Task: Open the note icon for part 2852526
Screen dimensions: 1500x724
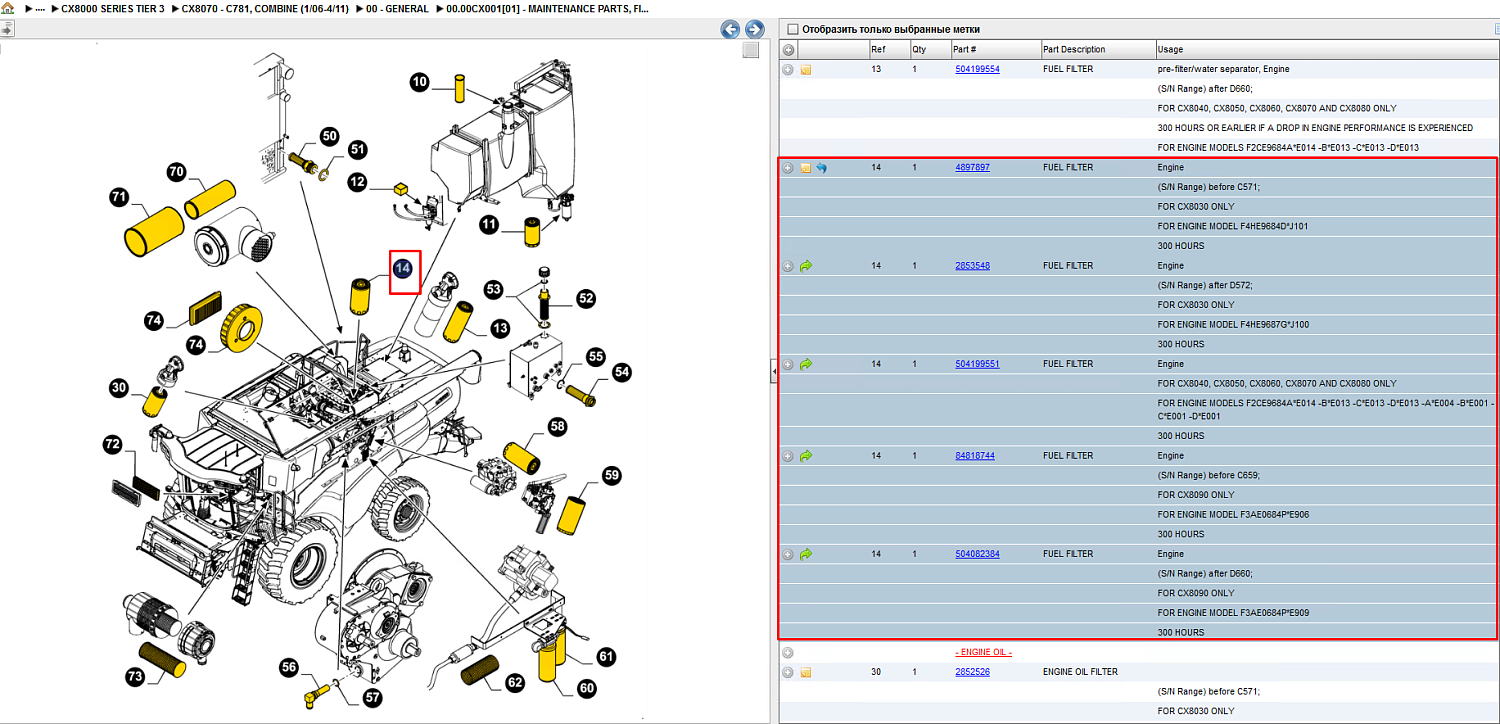Action: (x=805, y=672)
